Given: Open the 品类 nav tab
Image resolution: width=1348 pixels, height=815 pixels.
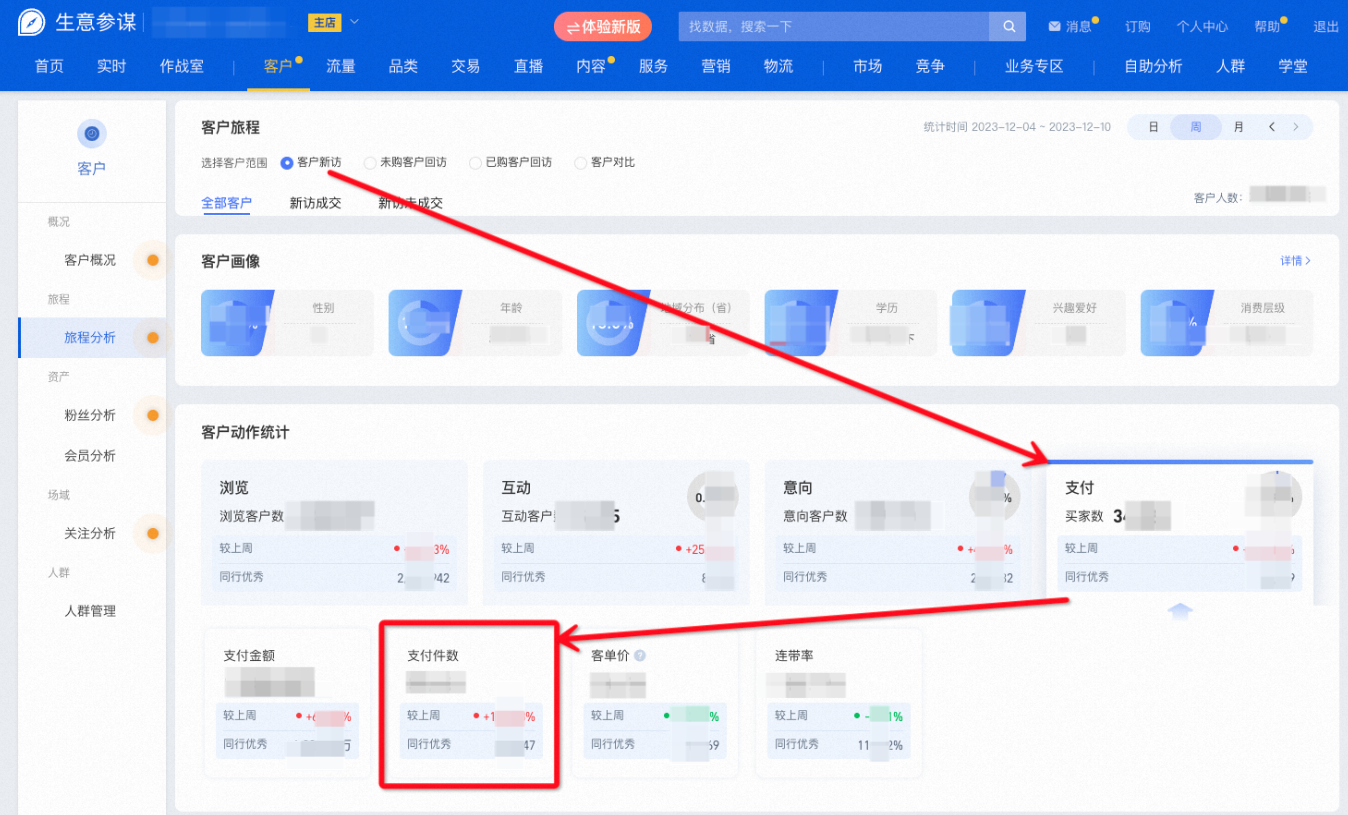Looking at the screenshot, I should (x=403, y=66).
